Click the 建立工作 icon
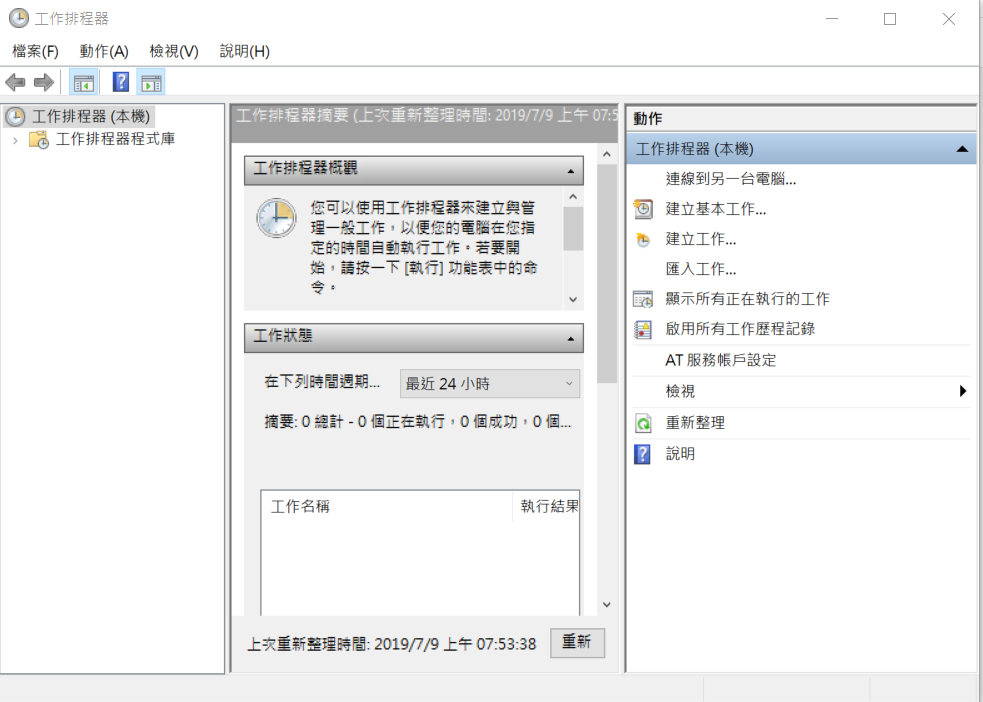This screenshot has width=983, height=702. click(x=643, y=239)
